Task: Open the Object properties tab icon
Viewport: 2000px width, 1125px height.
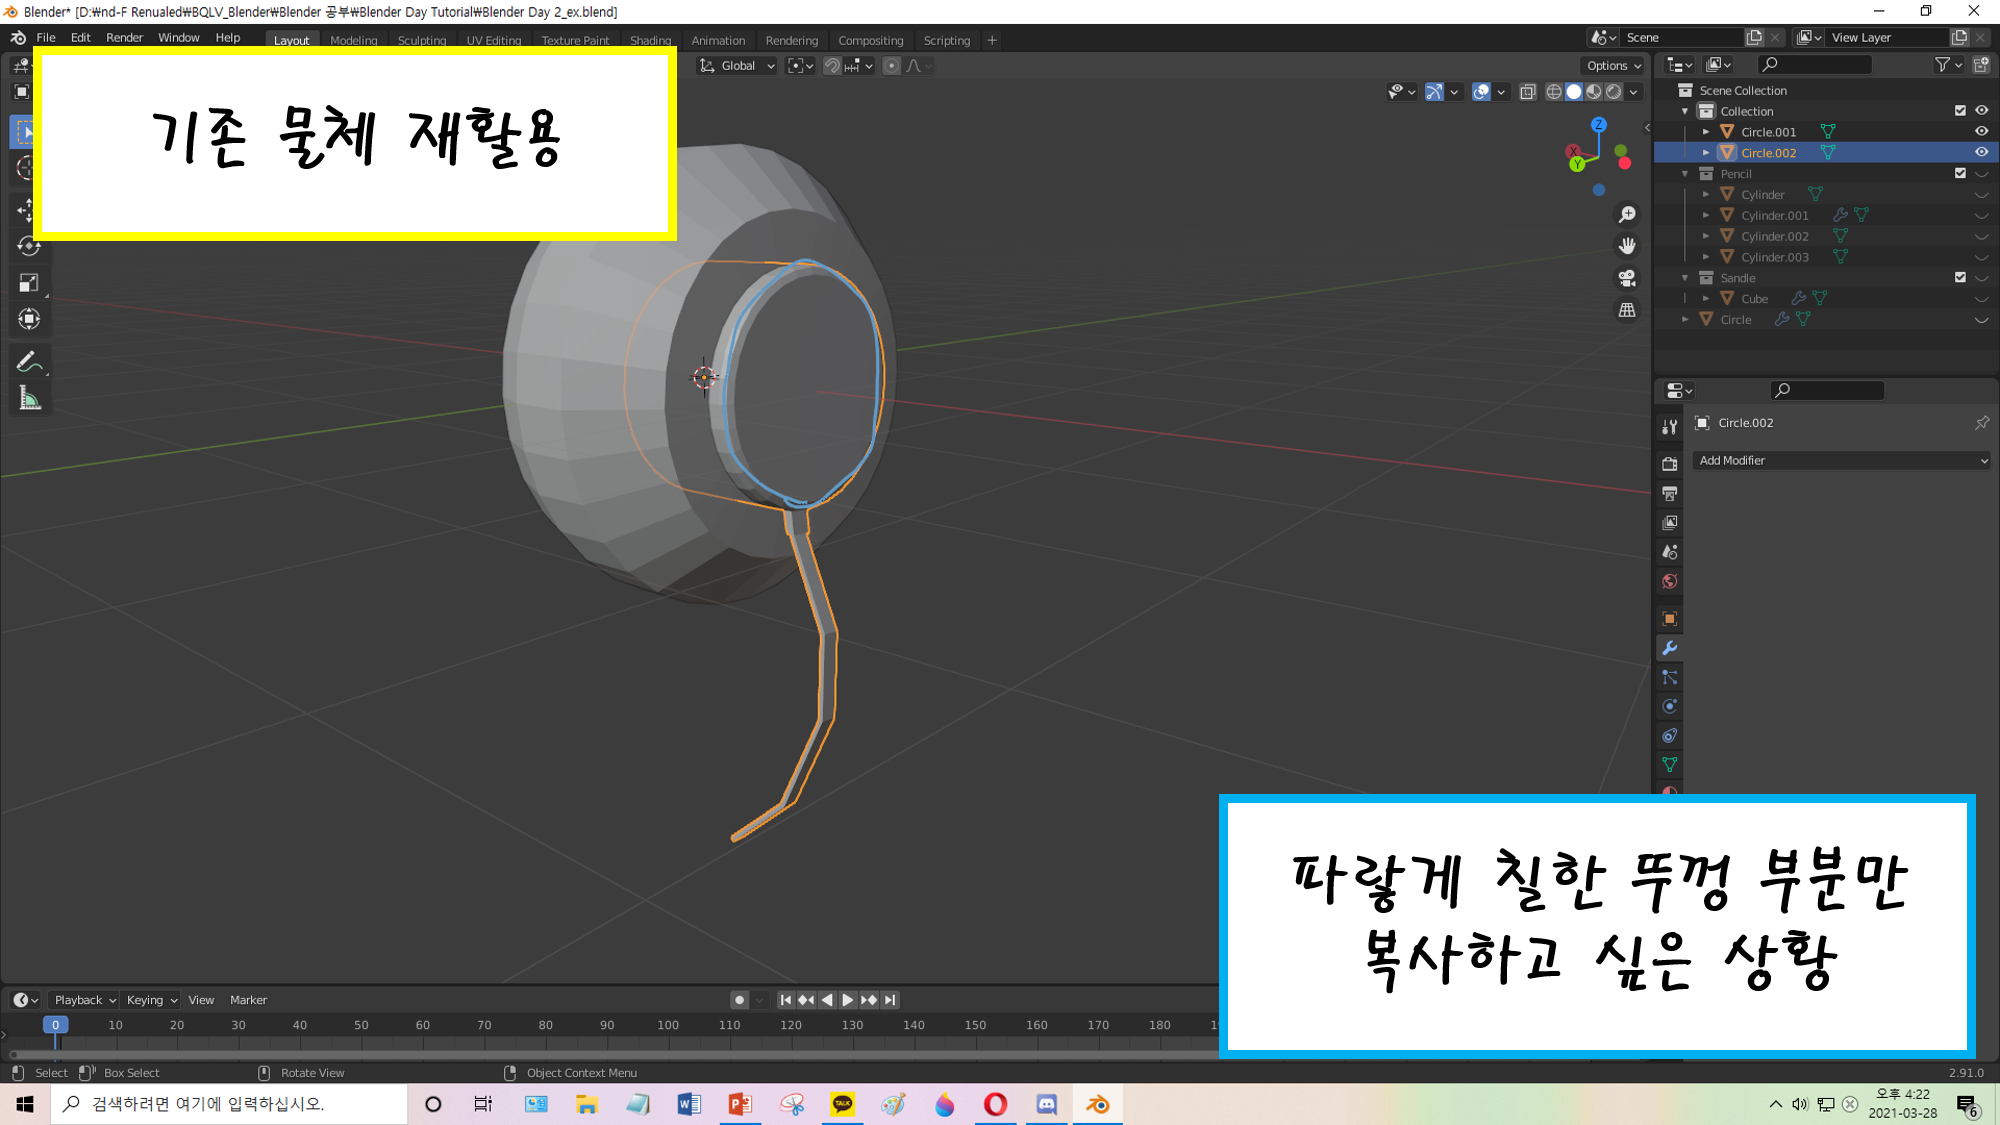Action: (x=1669, y=619)
